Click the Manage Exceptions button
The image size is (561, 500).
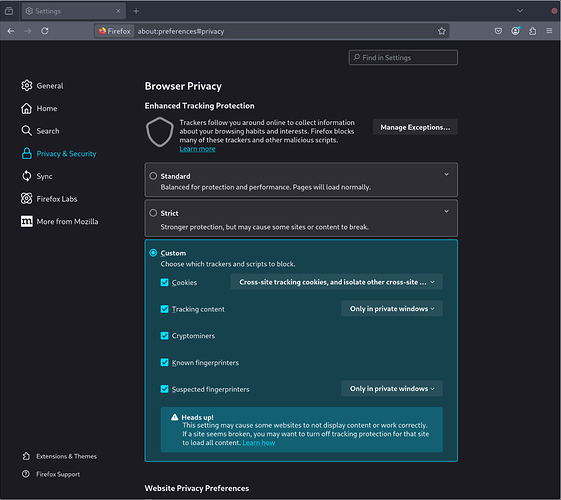tap(415, 127)
